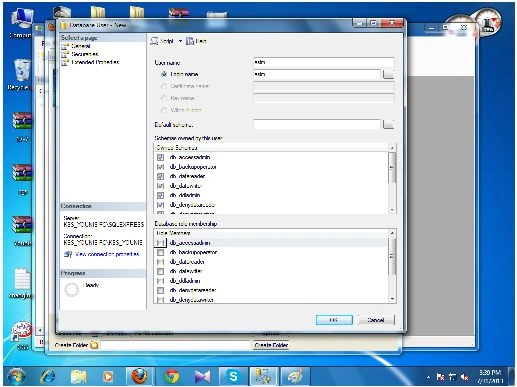Open the Windows Start menu
517x387 pixels.
point(16,377)
